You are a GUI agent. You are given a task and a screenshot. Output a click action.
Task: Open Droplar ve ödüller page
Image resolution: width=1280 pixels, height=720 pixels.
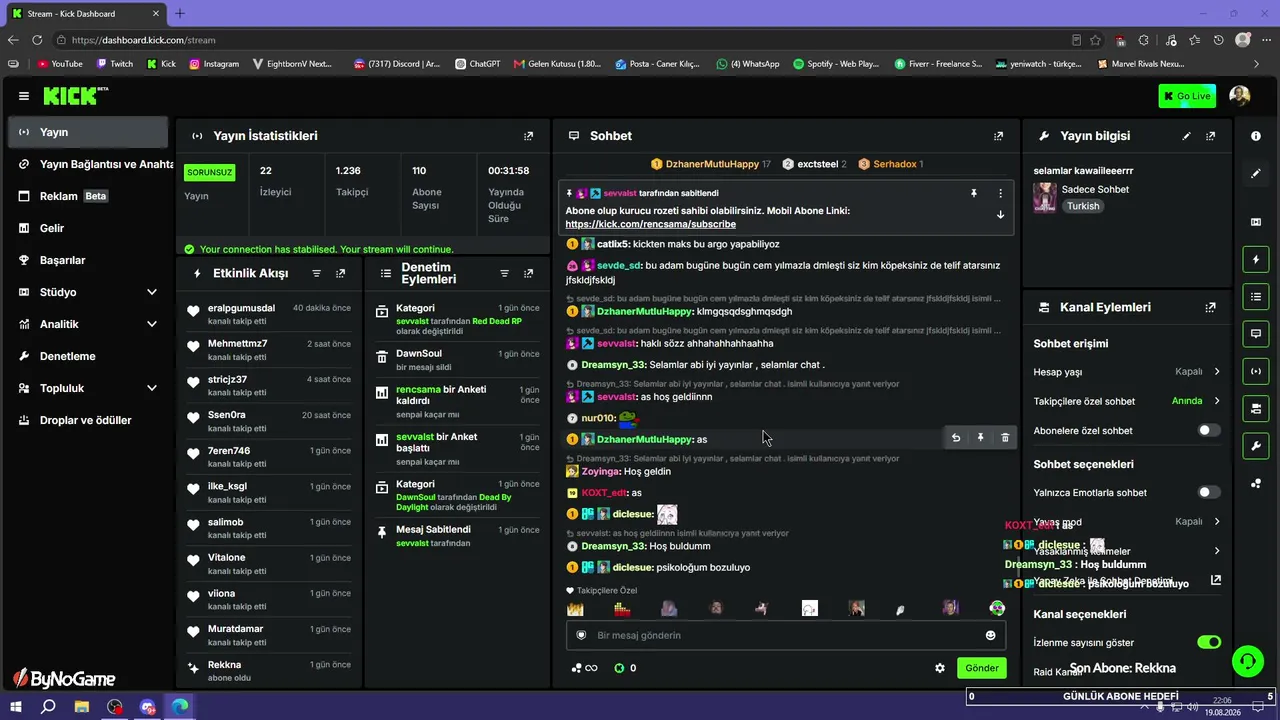[88, 420]
